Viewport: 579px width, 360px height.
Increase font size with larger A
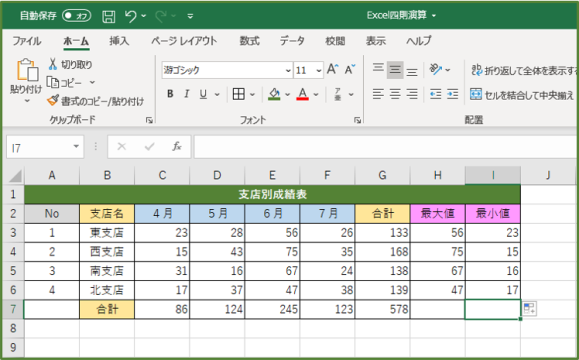click(x=332, y=69)
